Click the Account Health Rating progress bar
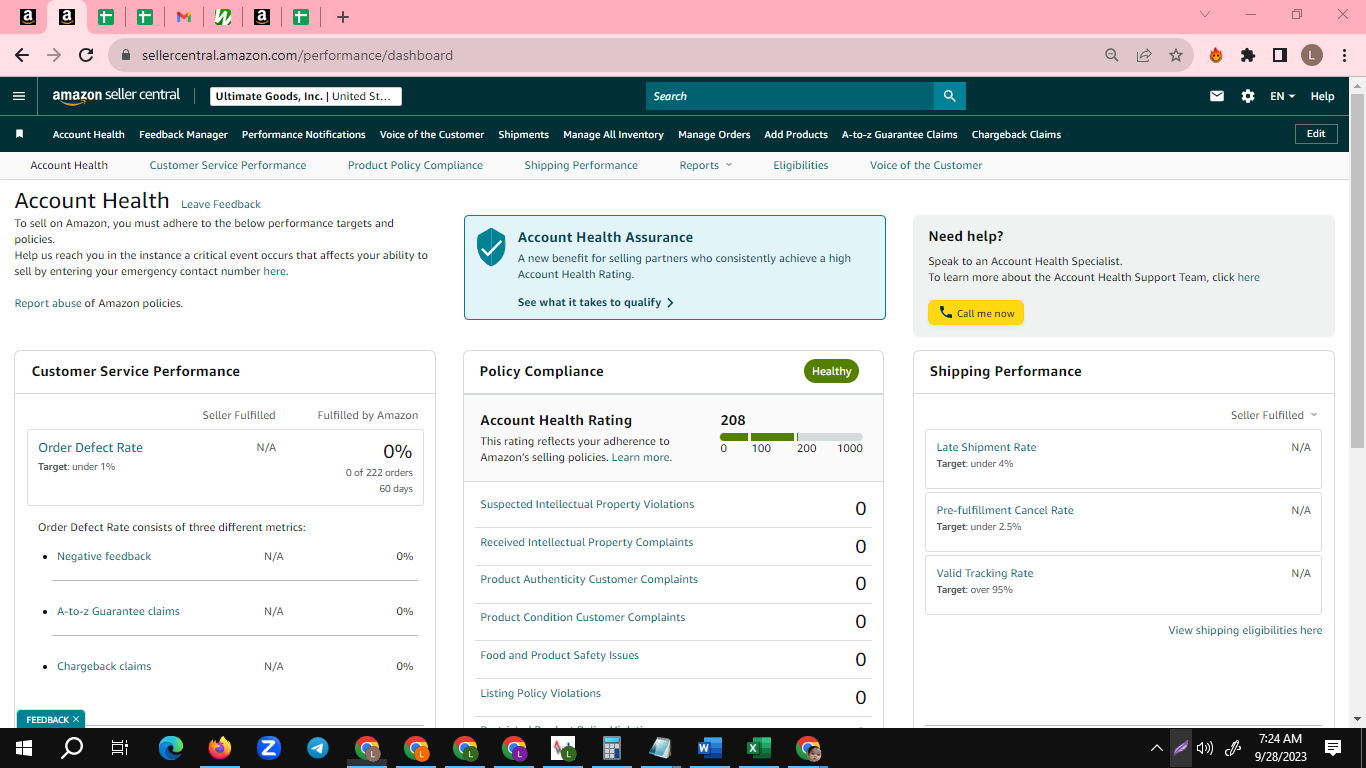Screen dimensions: 1366x768 tap(791, 437)
